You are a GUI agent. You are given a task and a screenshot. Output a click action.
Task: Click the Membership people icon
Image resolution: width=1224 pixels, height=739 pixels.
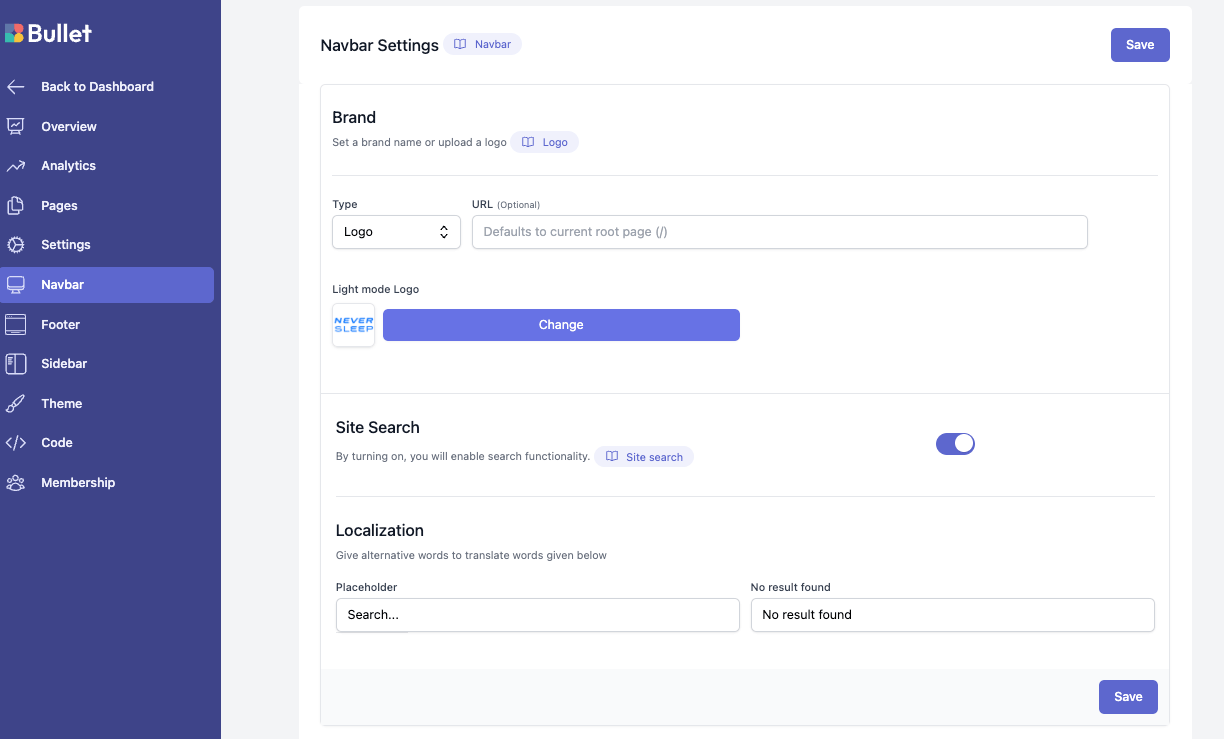pyautogui.click(x=15, y=483)
